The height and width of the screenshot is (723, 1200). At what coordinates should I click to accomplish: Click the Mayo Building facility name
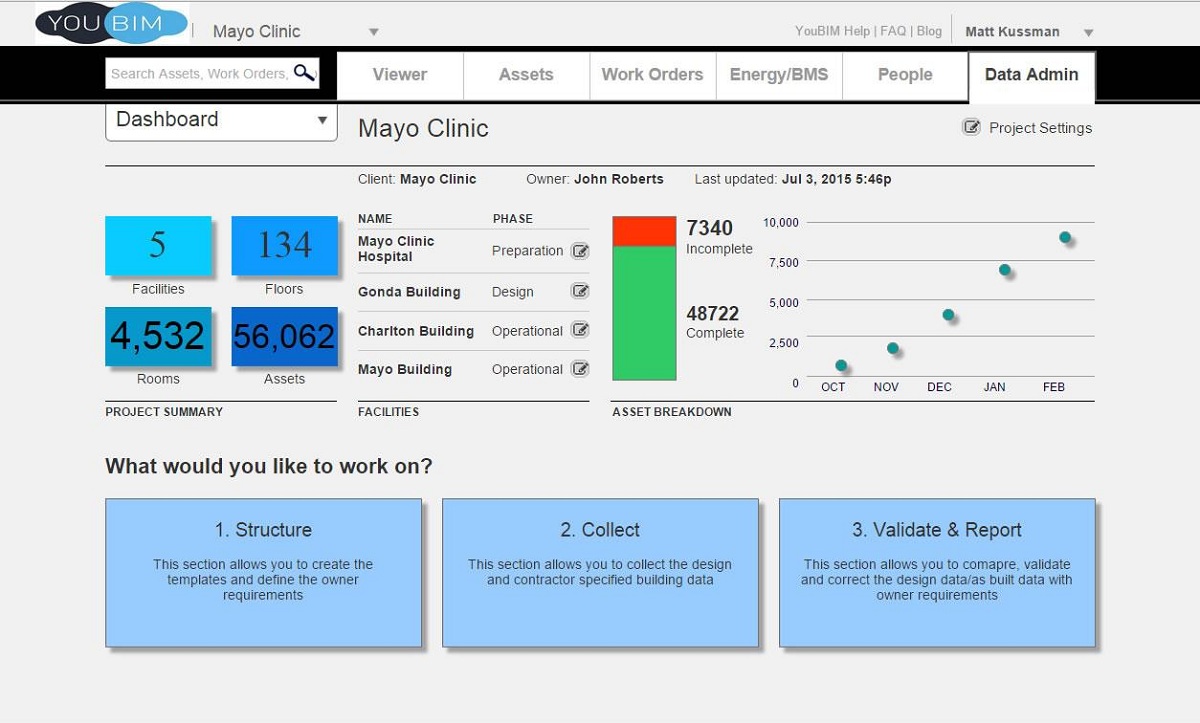tap(405, 370)
